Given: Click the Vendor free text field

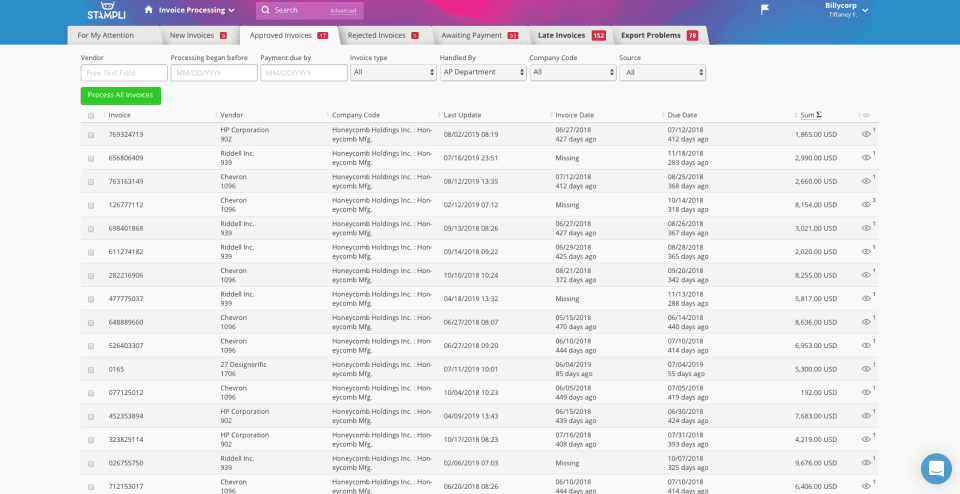Looking at the screenshot, I should click(124, 73).
